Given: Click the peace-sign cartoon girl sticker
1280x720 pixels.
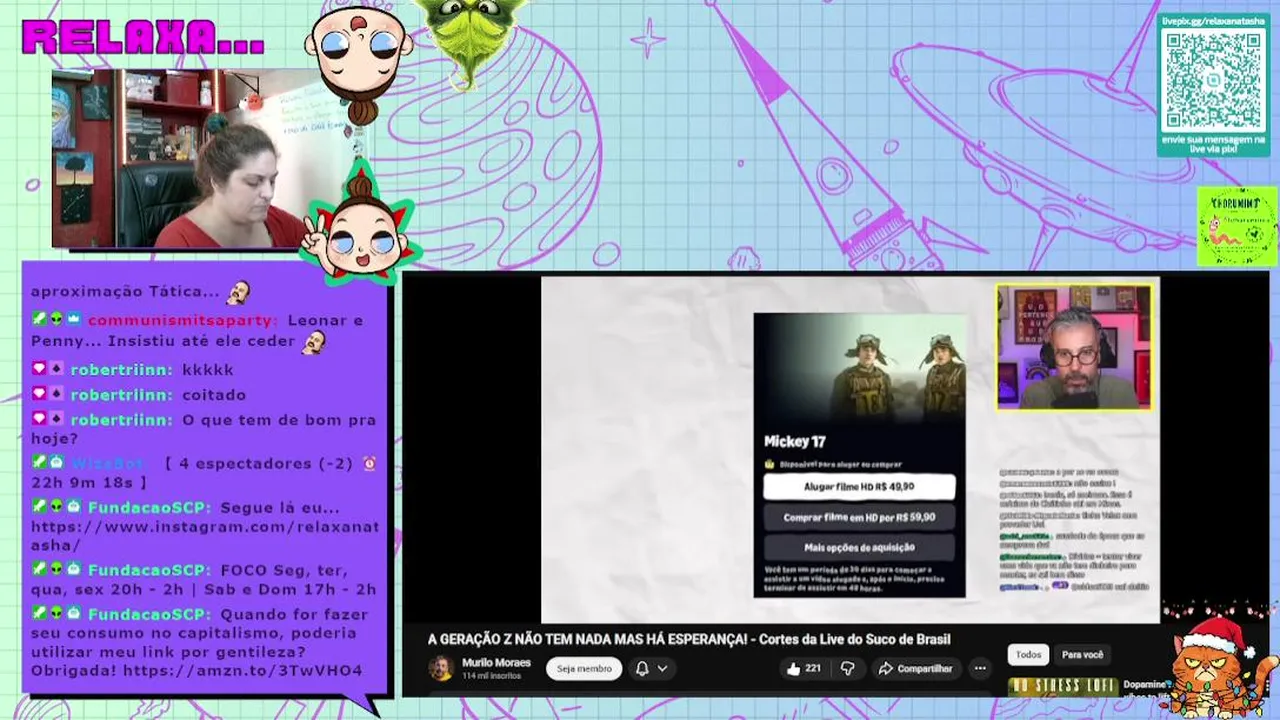Looking at the screenshot, I should (x=359, y=226).
